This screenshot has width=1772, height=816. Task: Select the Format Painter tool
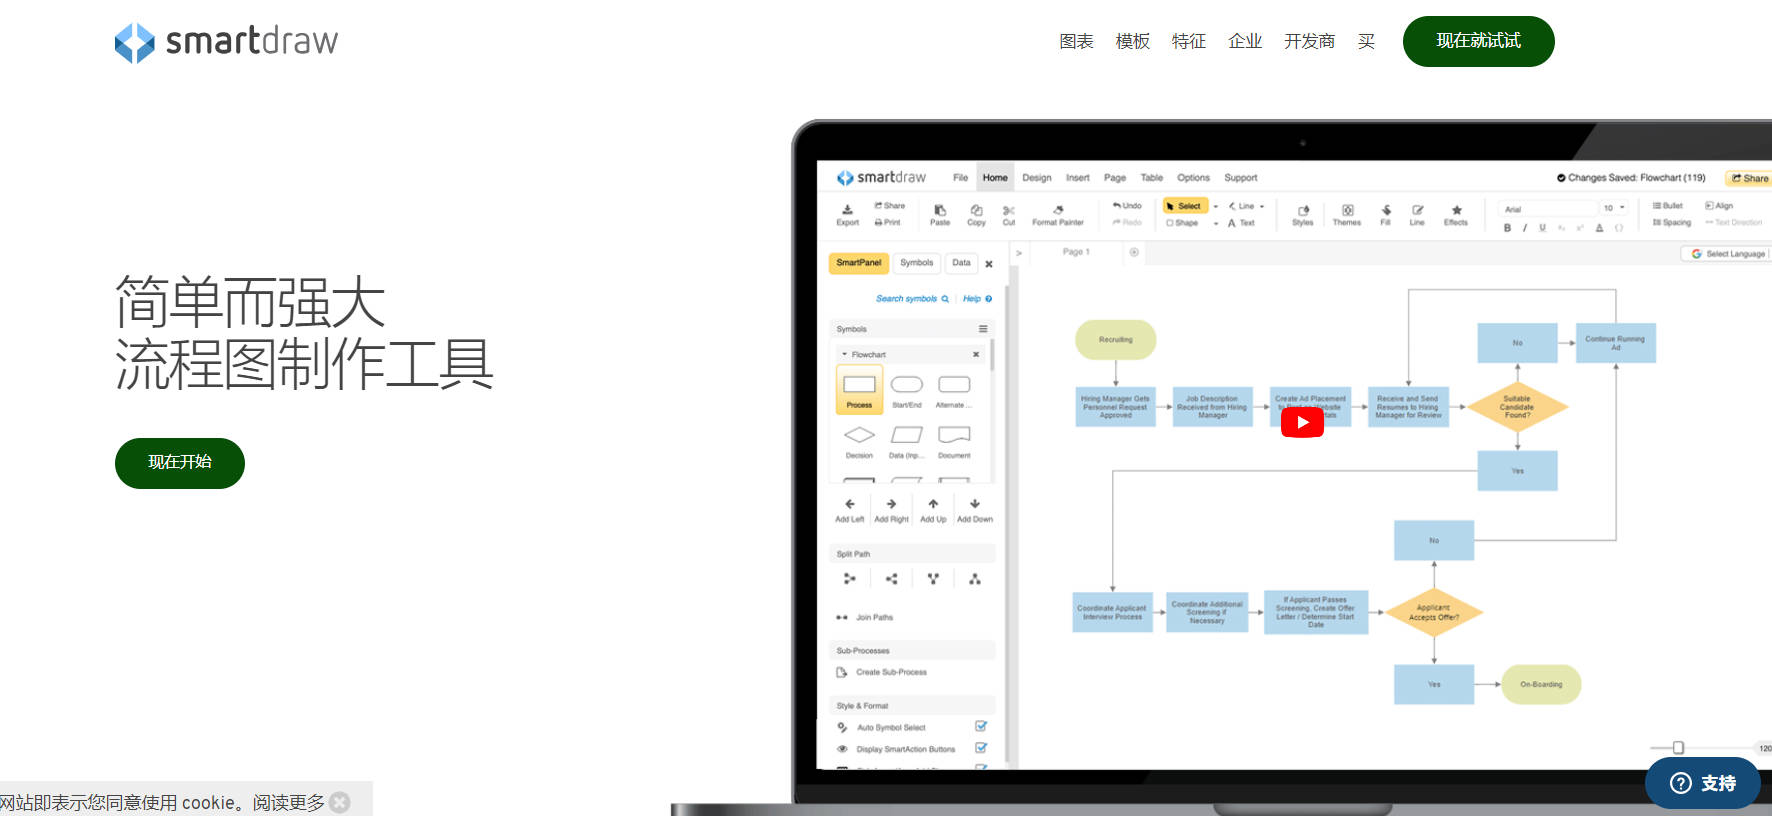point(1058,215)
